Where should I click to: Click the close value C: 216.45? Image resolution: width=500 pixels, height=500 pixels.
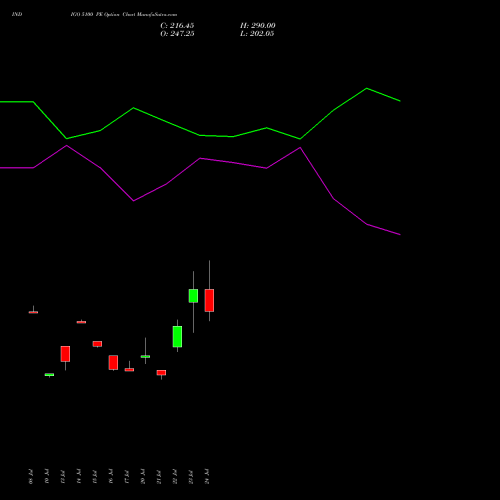177,26
